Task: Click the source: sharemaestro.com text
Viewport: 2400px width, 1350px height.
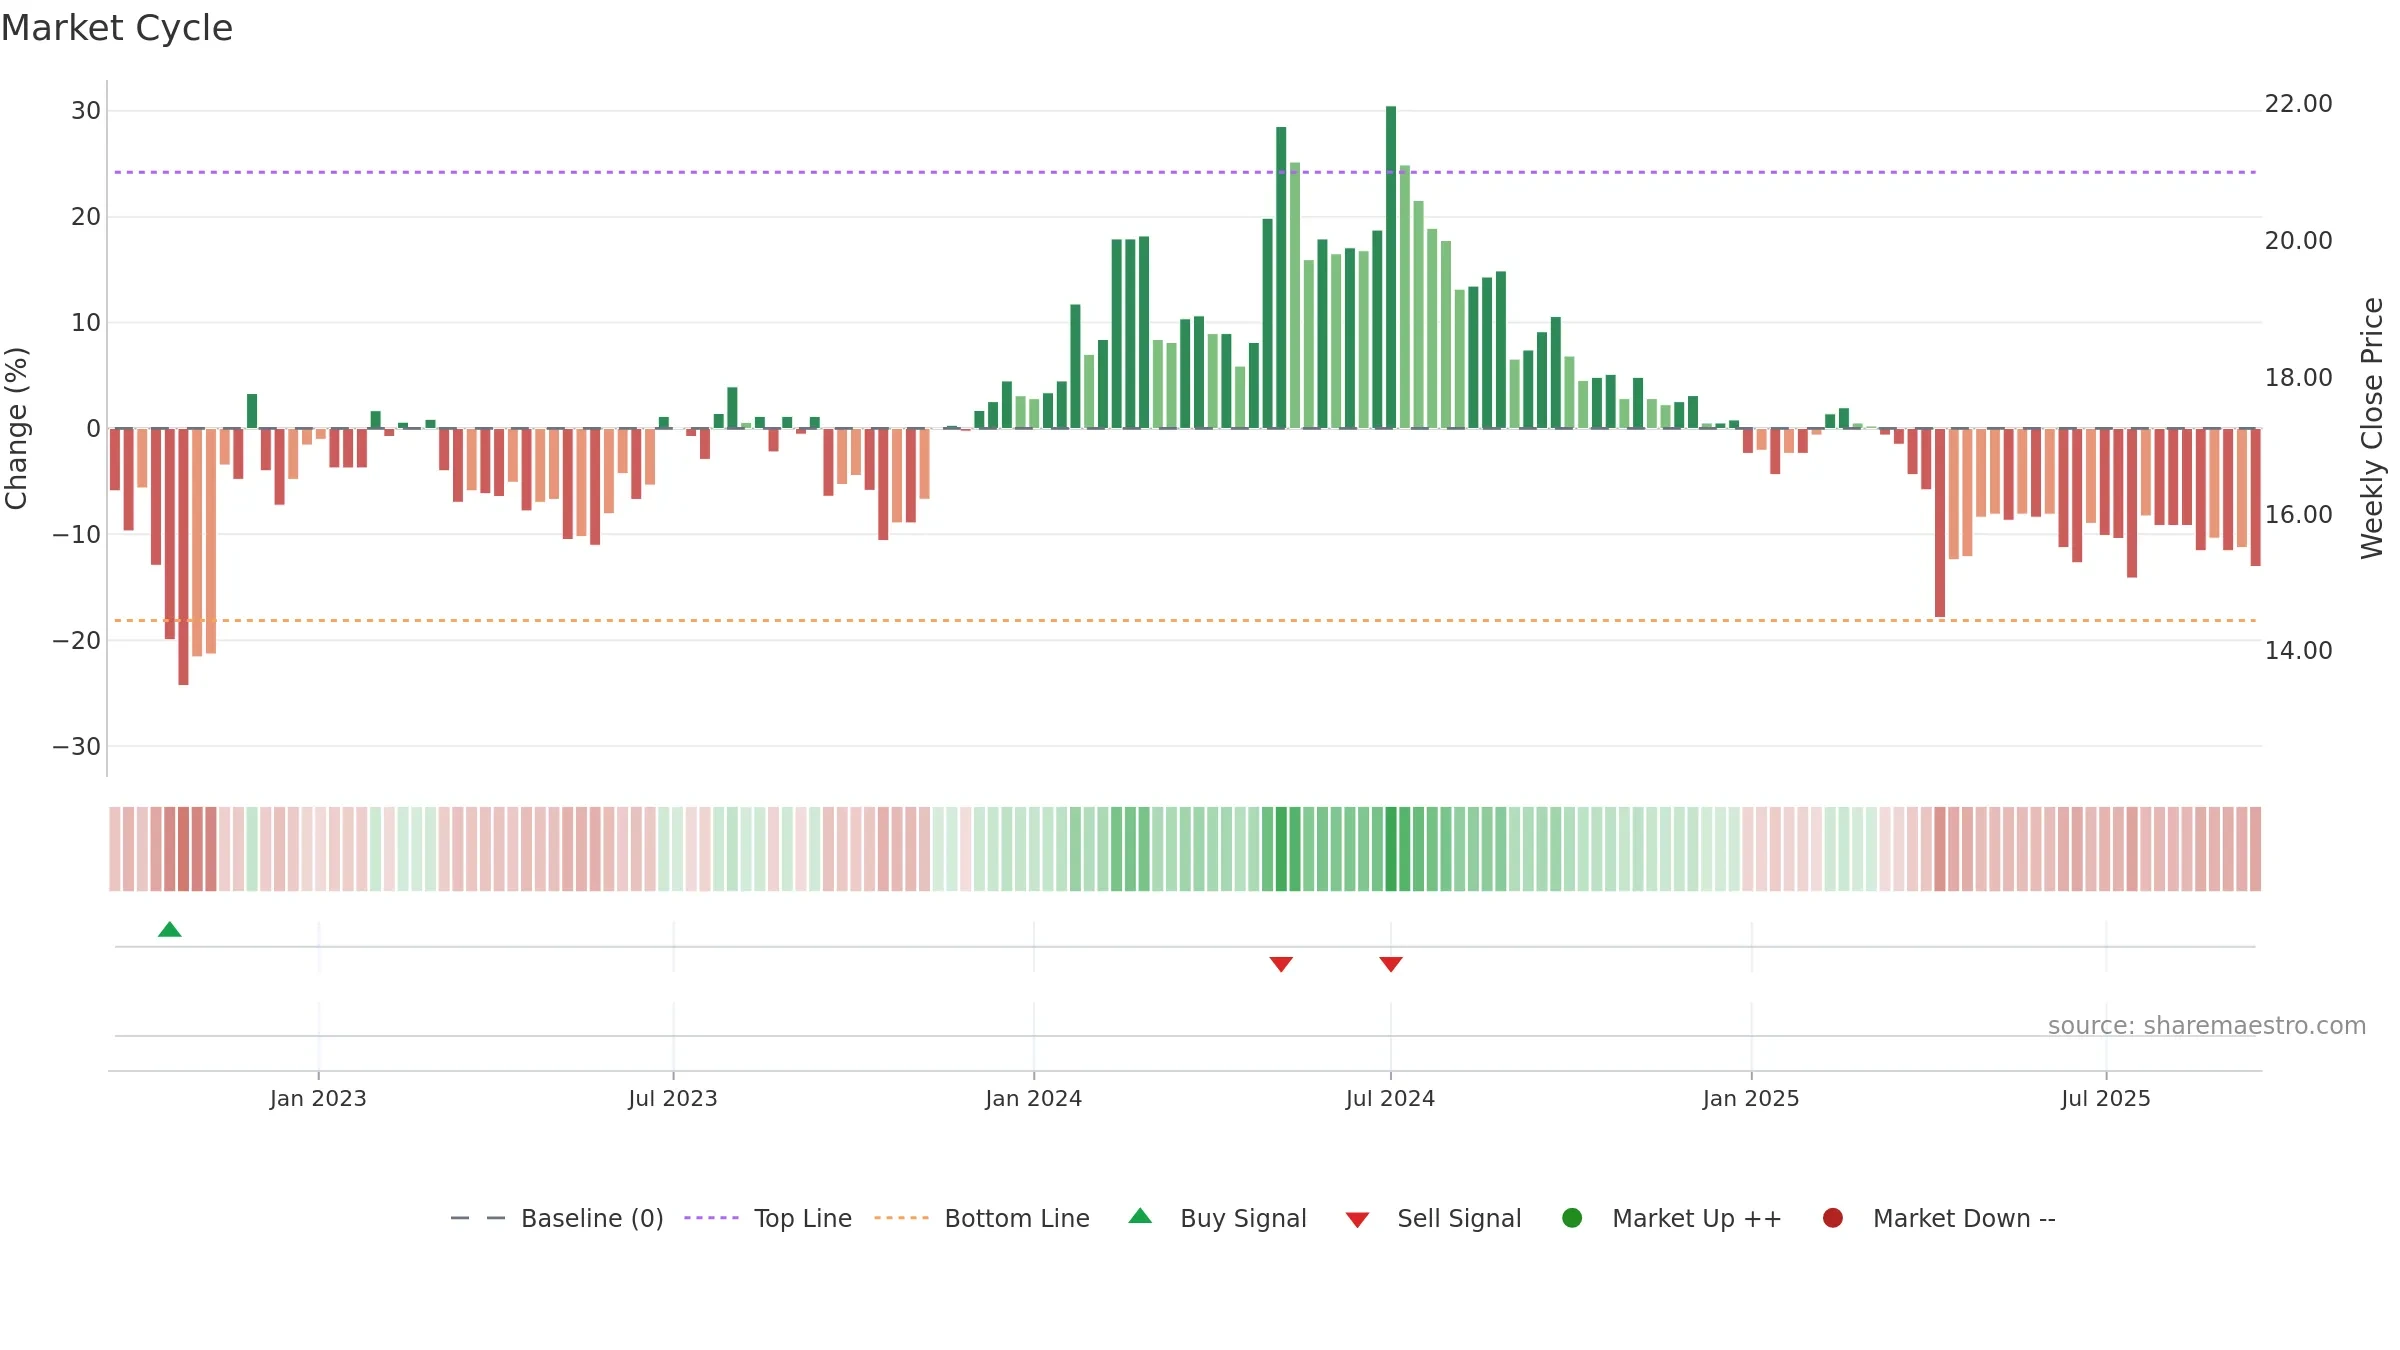Action: click(x=2207, y=1026)
